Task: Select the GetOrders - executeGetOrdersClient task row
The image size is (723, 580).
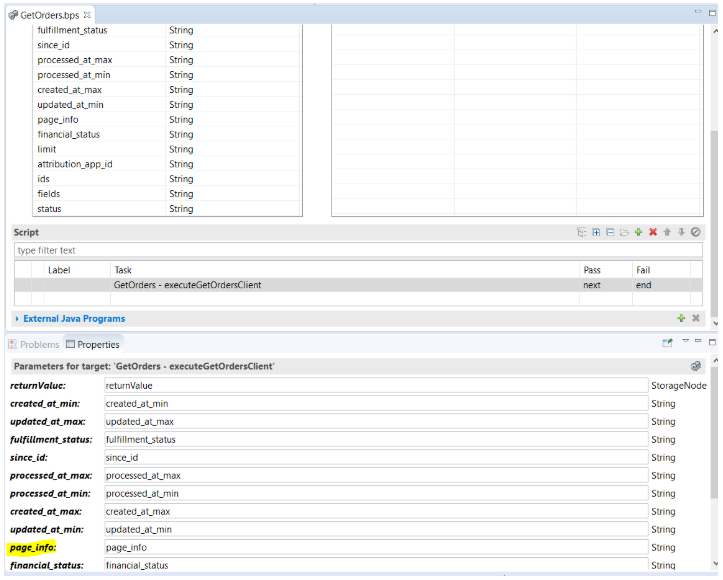Action: tap(300, 285)
